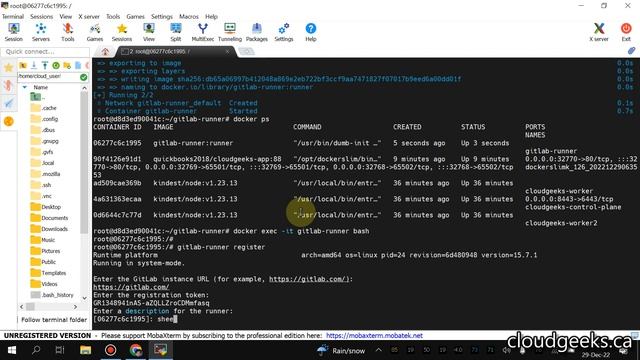This screenshot has height=360, width=640.
Task: Select the Split toolbar icon
Action: [x=176, y=32]
